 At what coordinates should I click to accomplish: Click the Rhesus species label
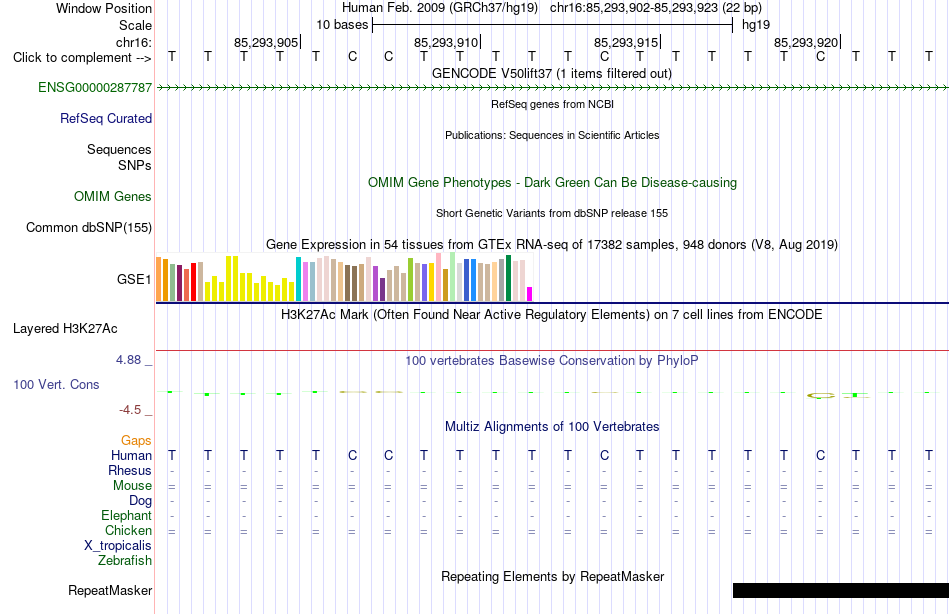(x=130, y=470)
